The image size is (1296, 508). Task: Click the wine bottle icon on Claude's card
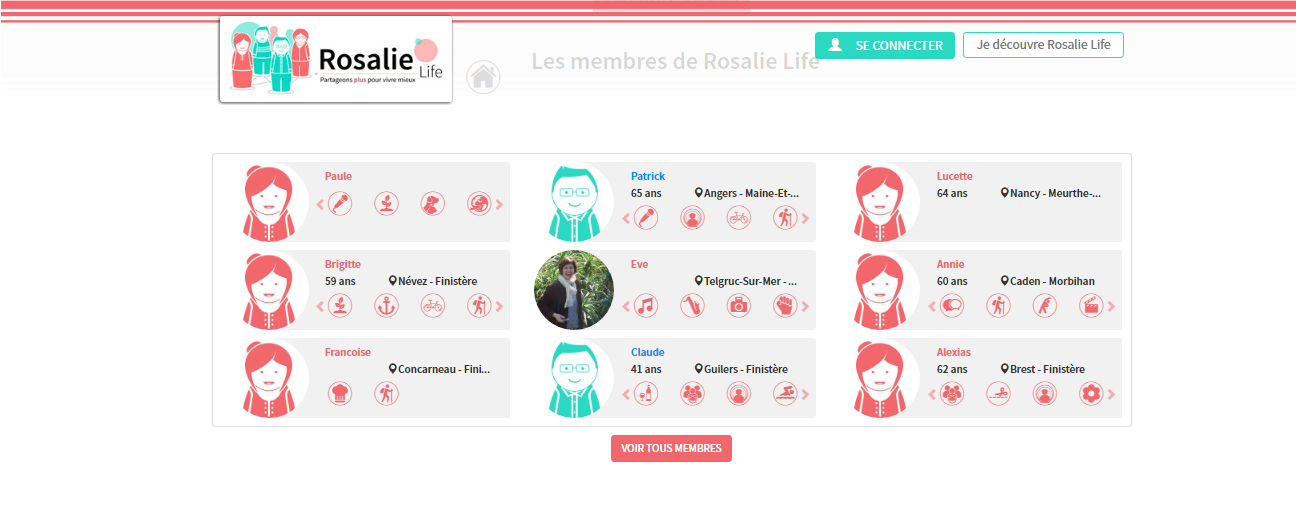(646, 394)
